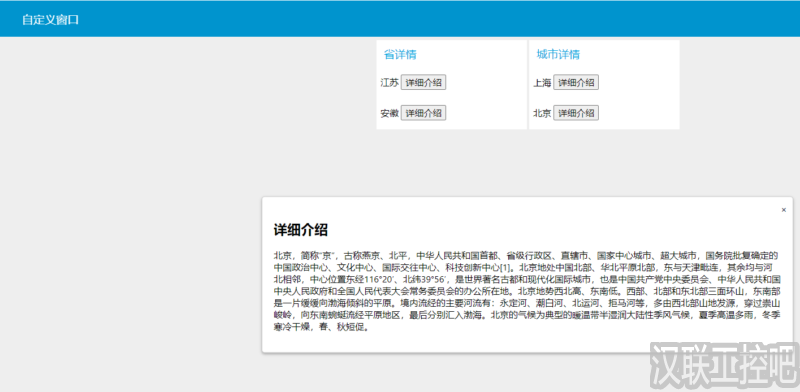This screenshot has height=392, width=800.
Task: Open detailed introduction for 上海
Action: coord(576,83)
